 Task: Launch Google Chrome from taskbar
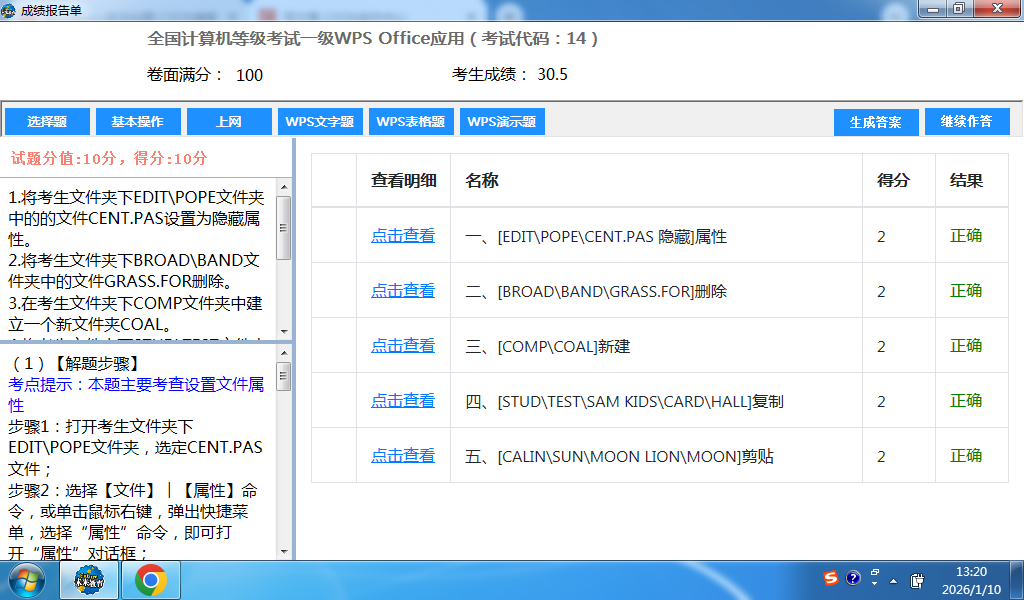point(151,580)
